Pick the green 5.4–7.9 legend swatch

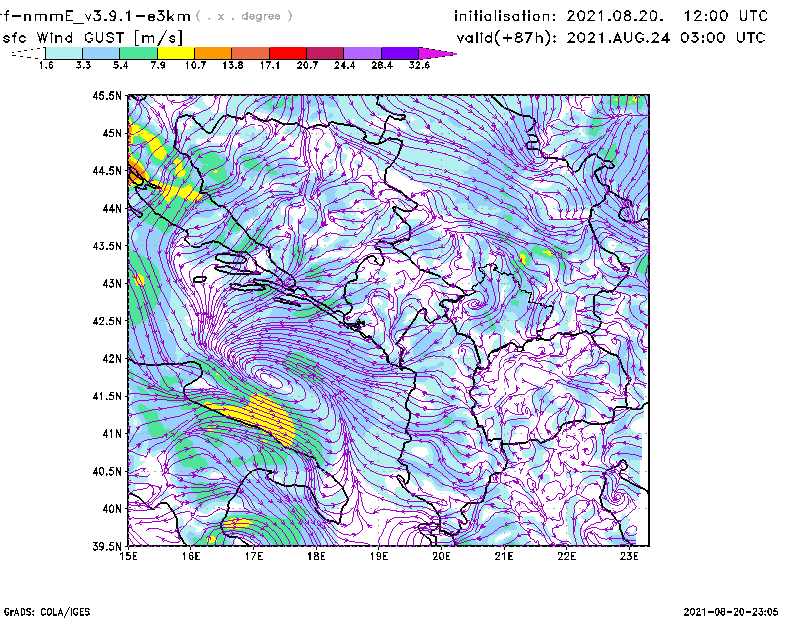coord(138,53)
